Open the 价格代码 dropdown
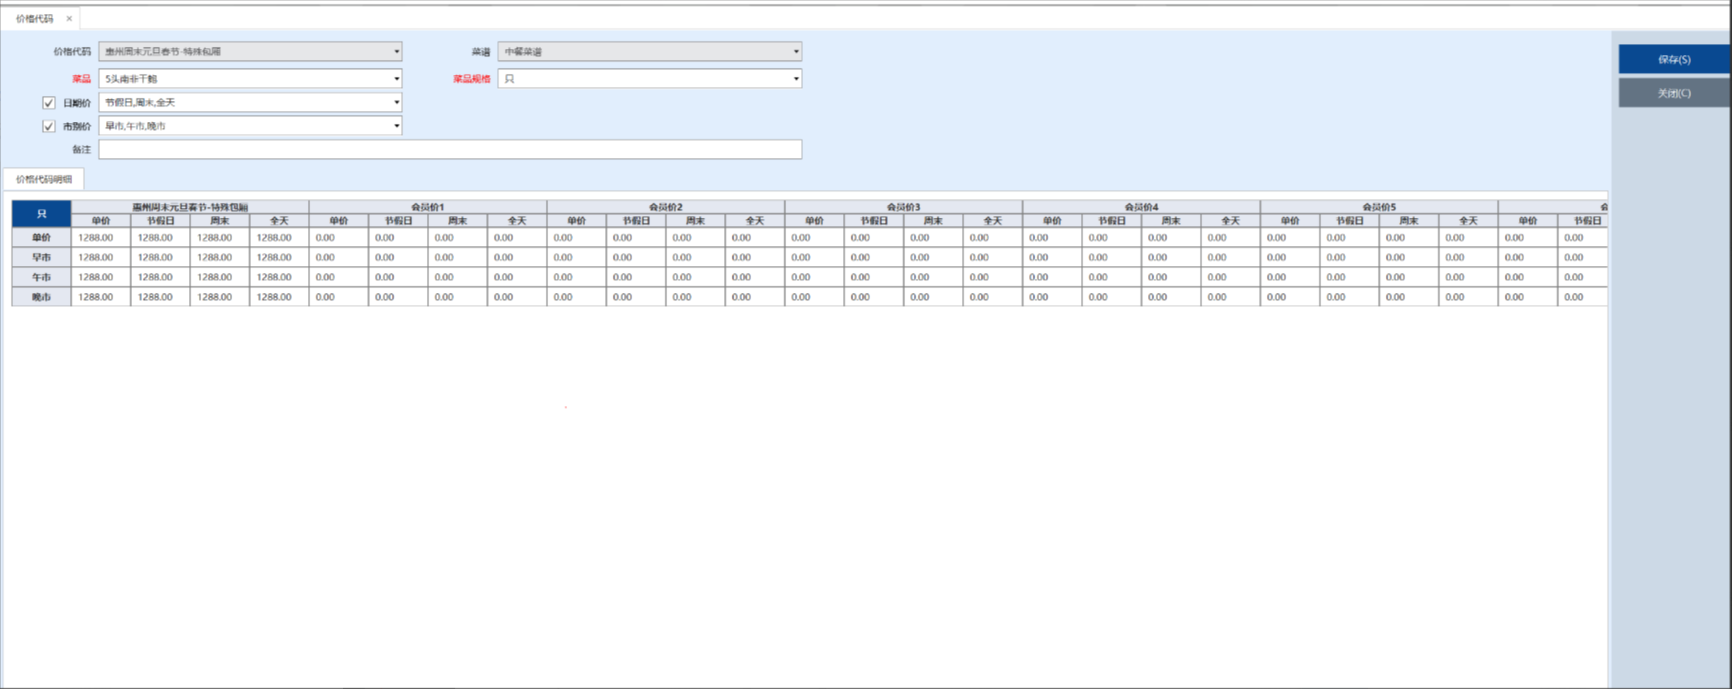The image size is (1732, 689). (396, 52)
